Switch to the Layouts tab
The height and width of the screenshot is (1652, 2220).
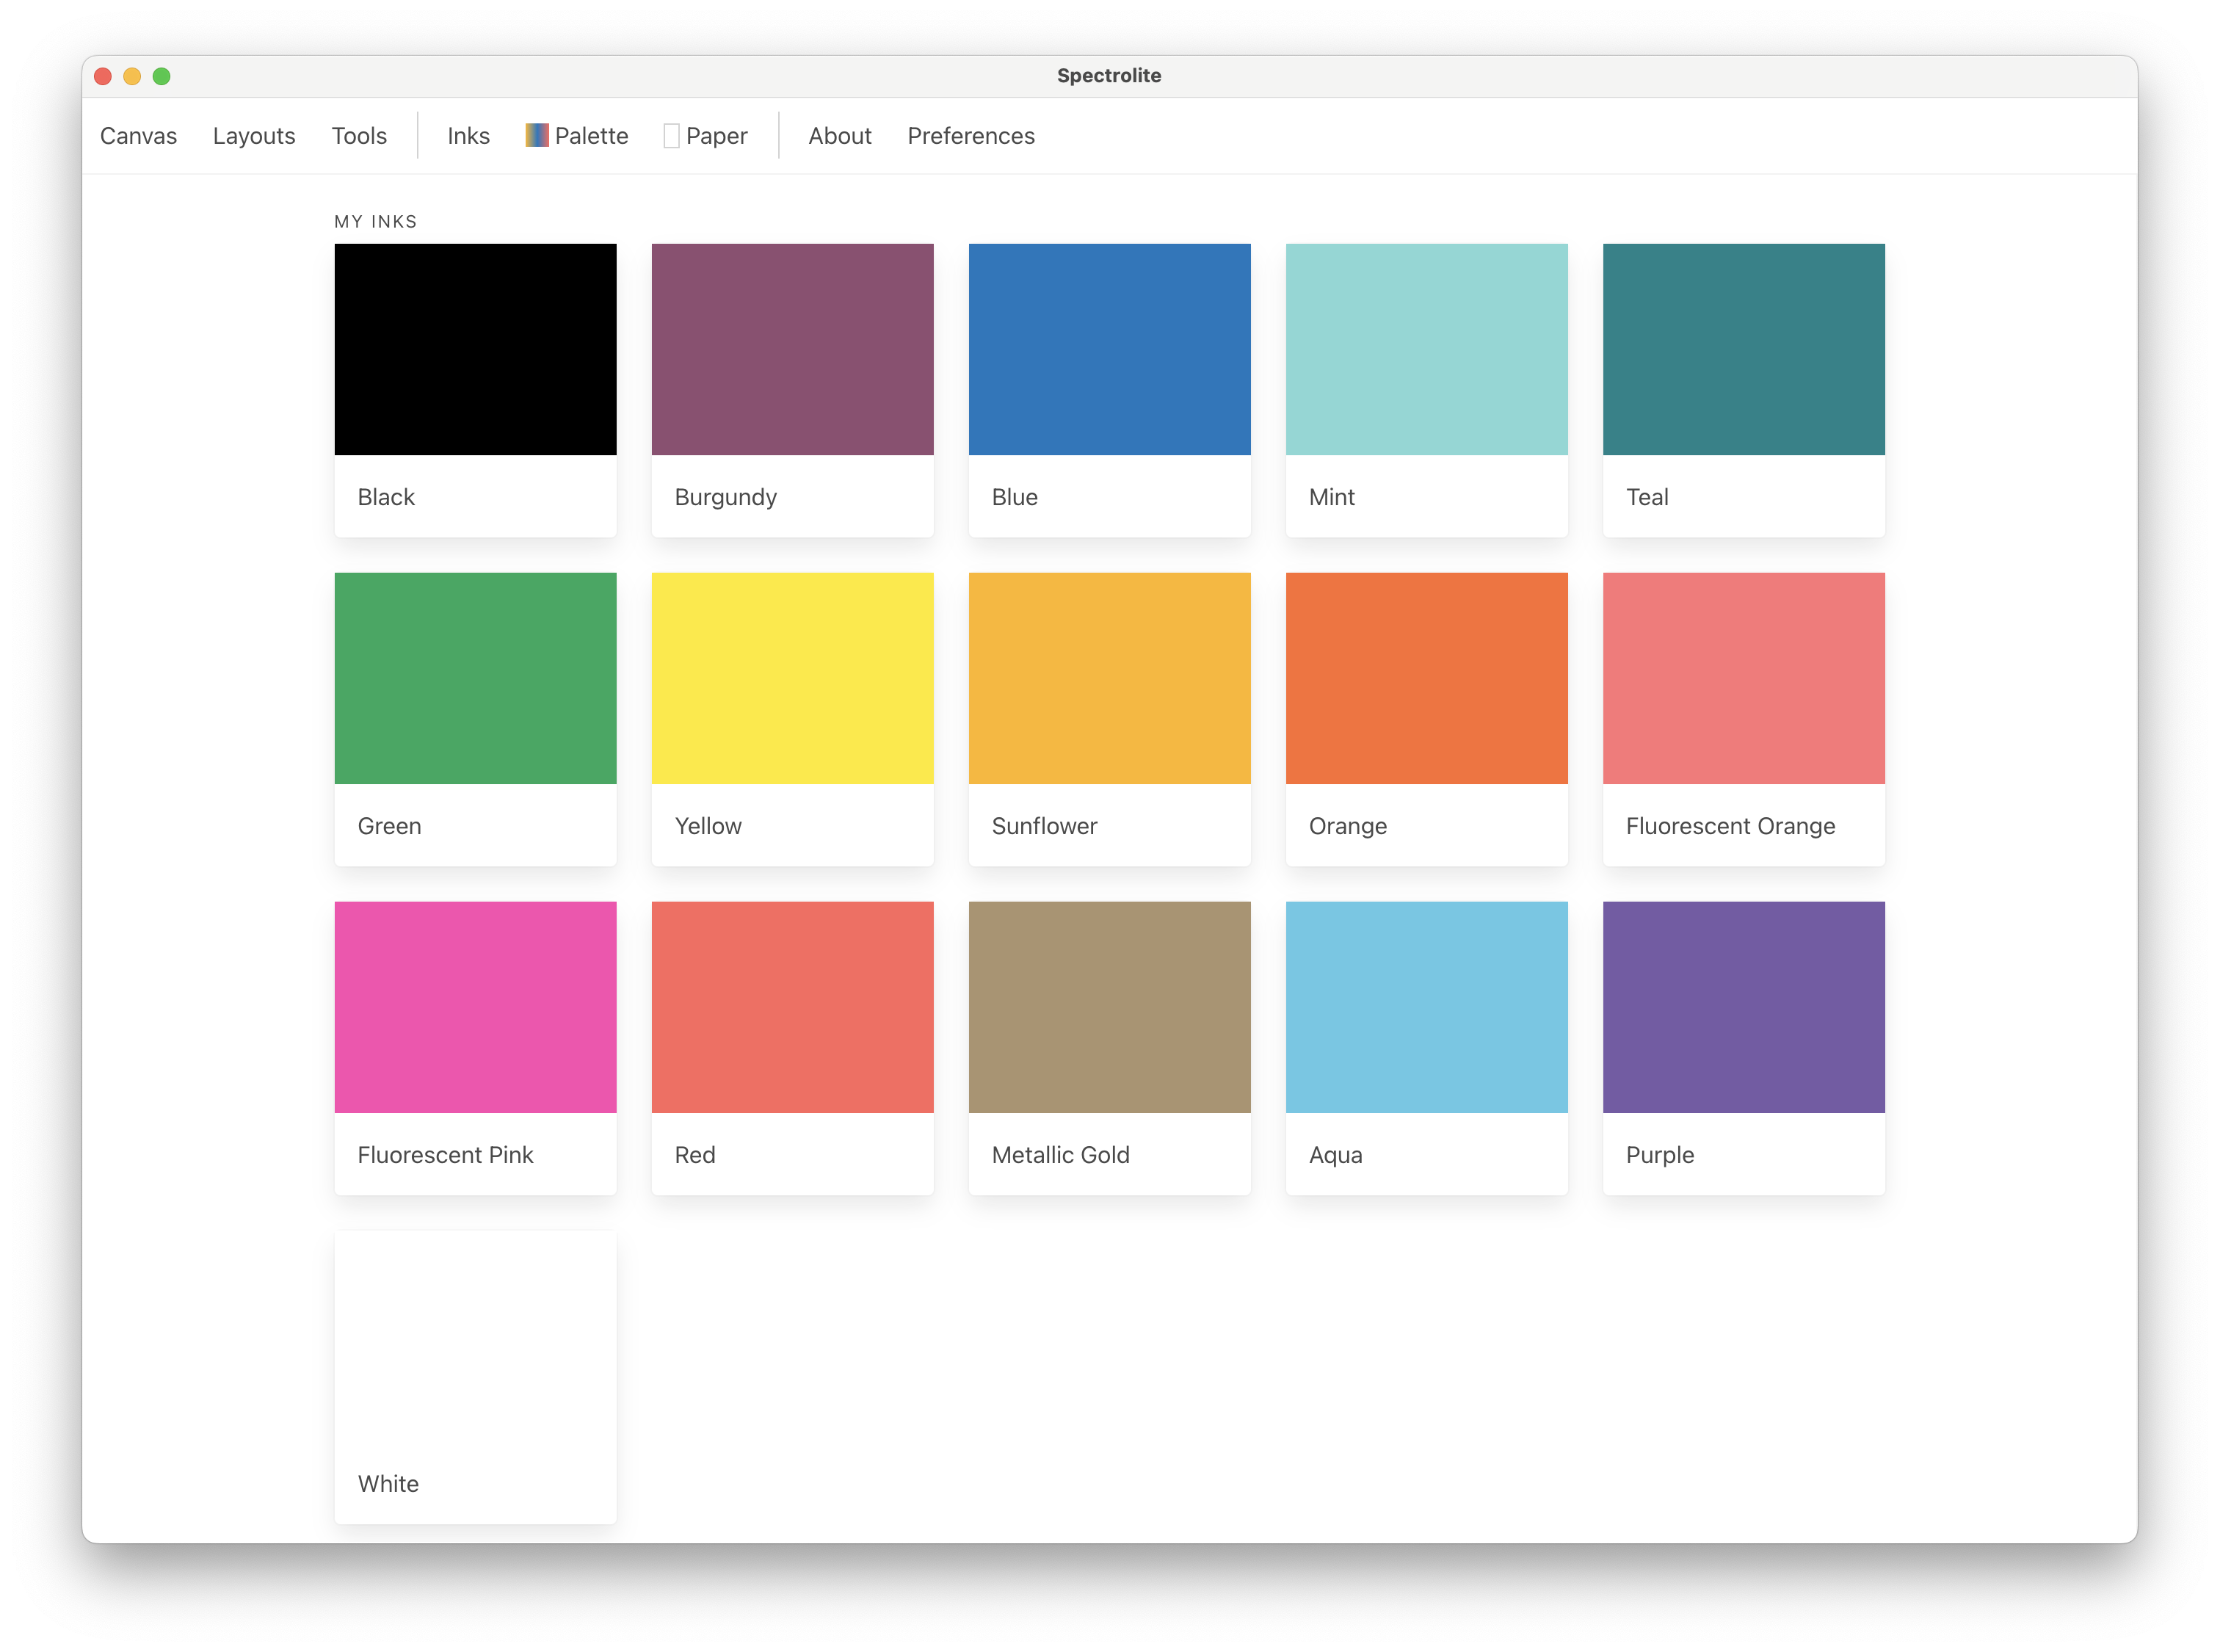pyautogui.click(x=254, y=136)
